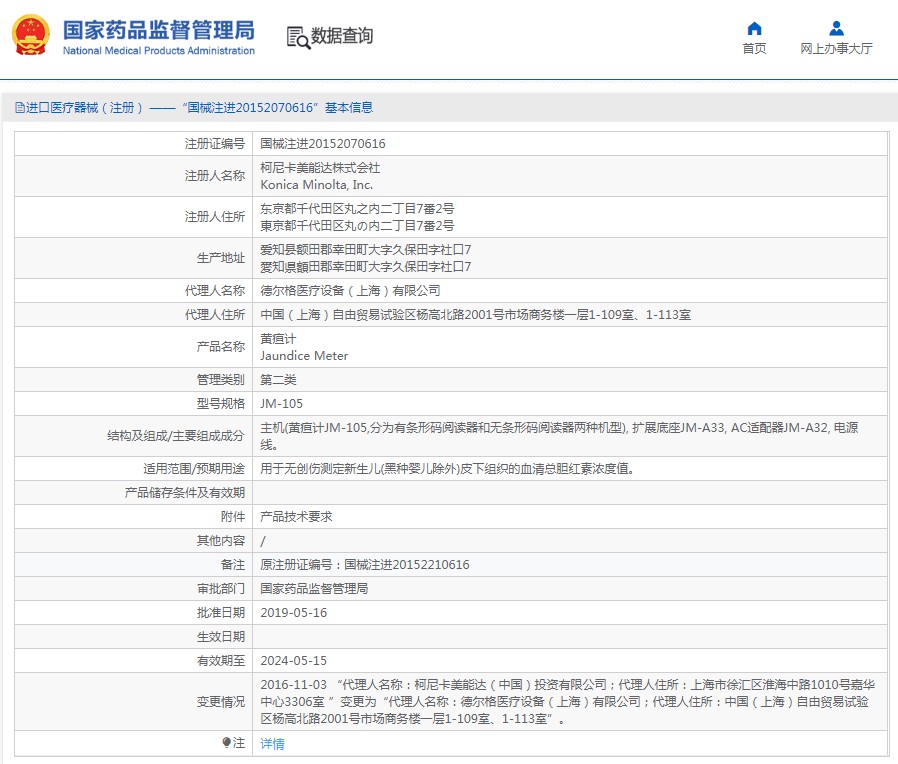The height and width of the screenshot is (764, 898).
Task: Click the 管理类别 row label
Action: [220, 380]
